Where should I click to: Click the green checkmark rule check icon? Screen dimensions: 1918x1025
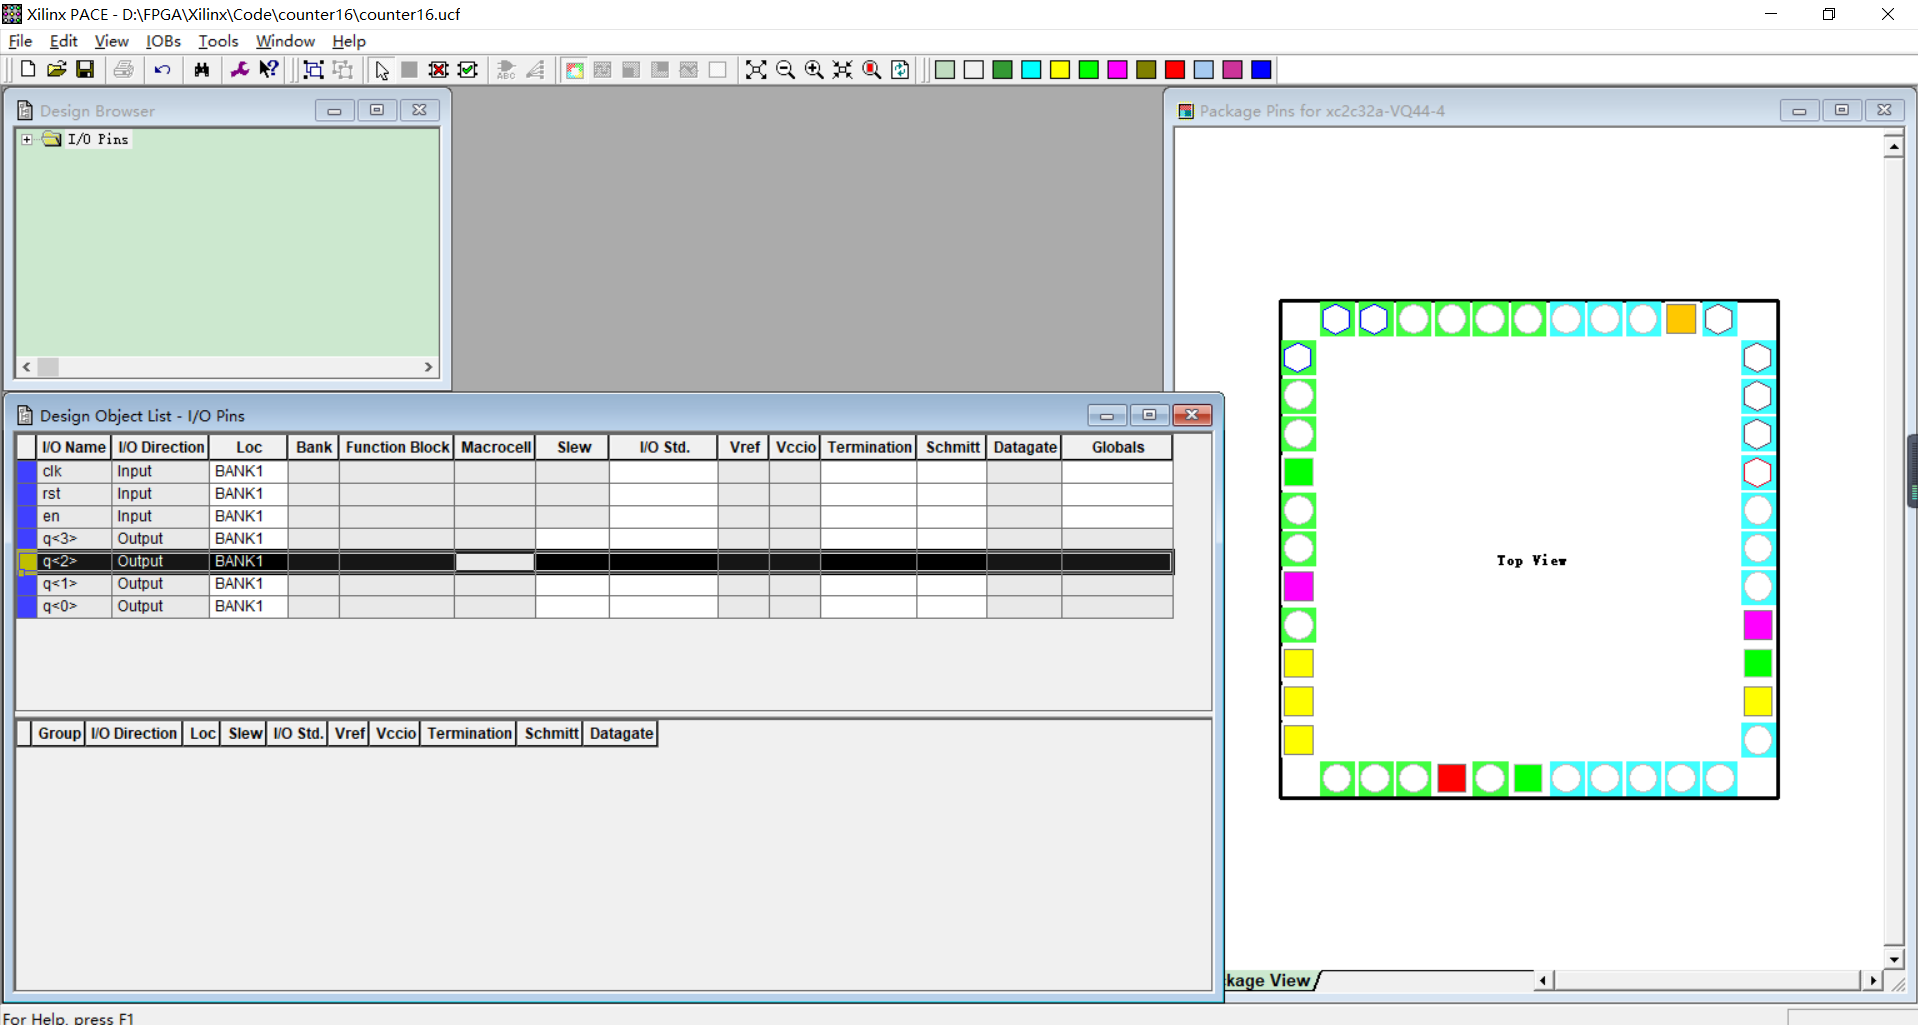click(467, 69)
